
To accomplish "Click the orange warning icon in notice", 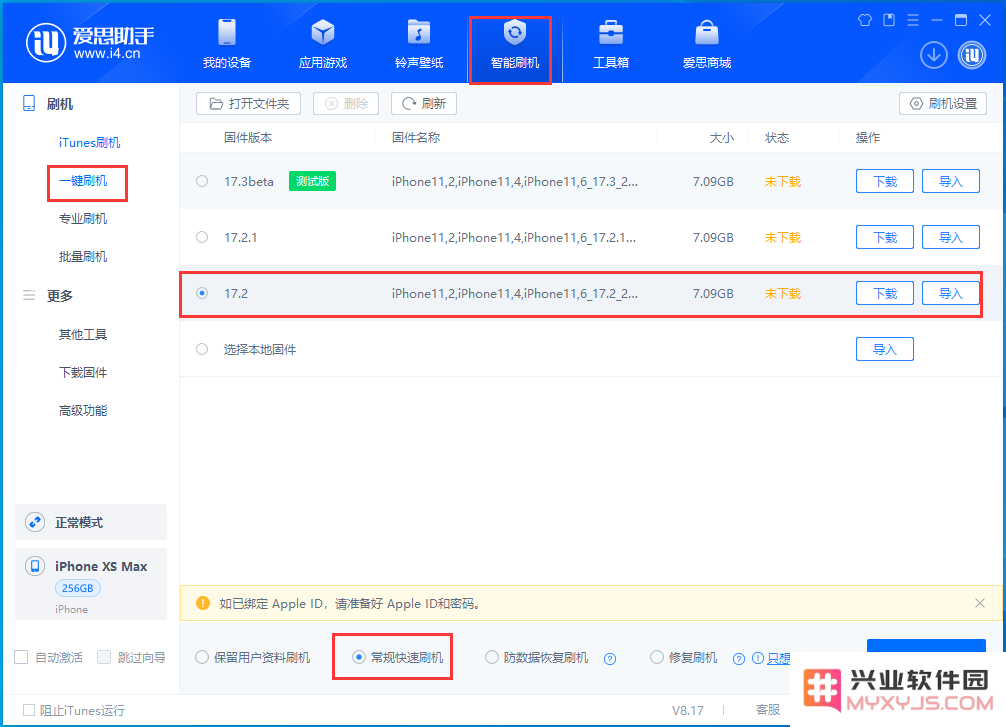I will click(203, 603).
